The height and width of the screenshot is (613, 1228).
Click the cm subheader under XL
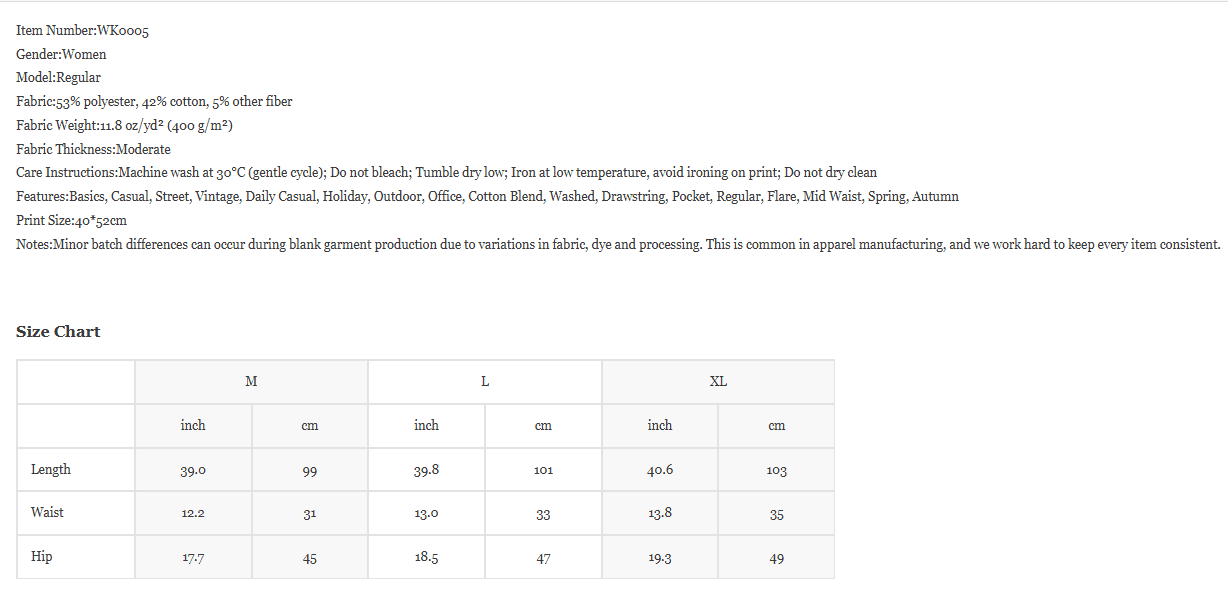(x=777, y=426)
